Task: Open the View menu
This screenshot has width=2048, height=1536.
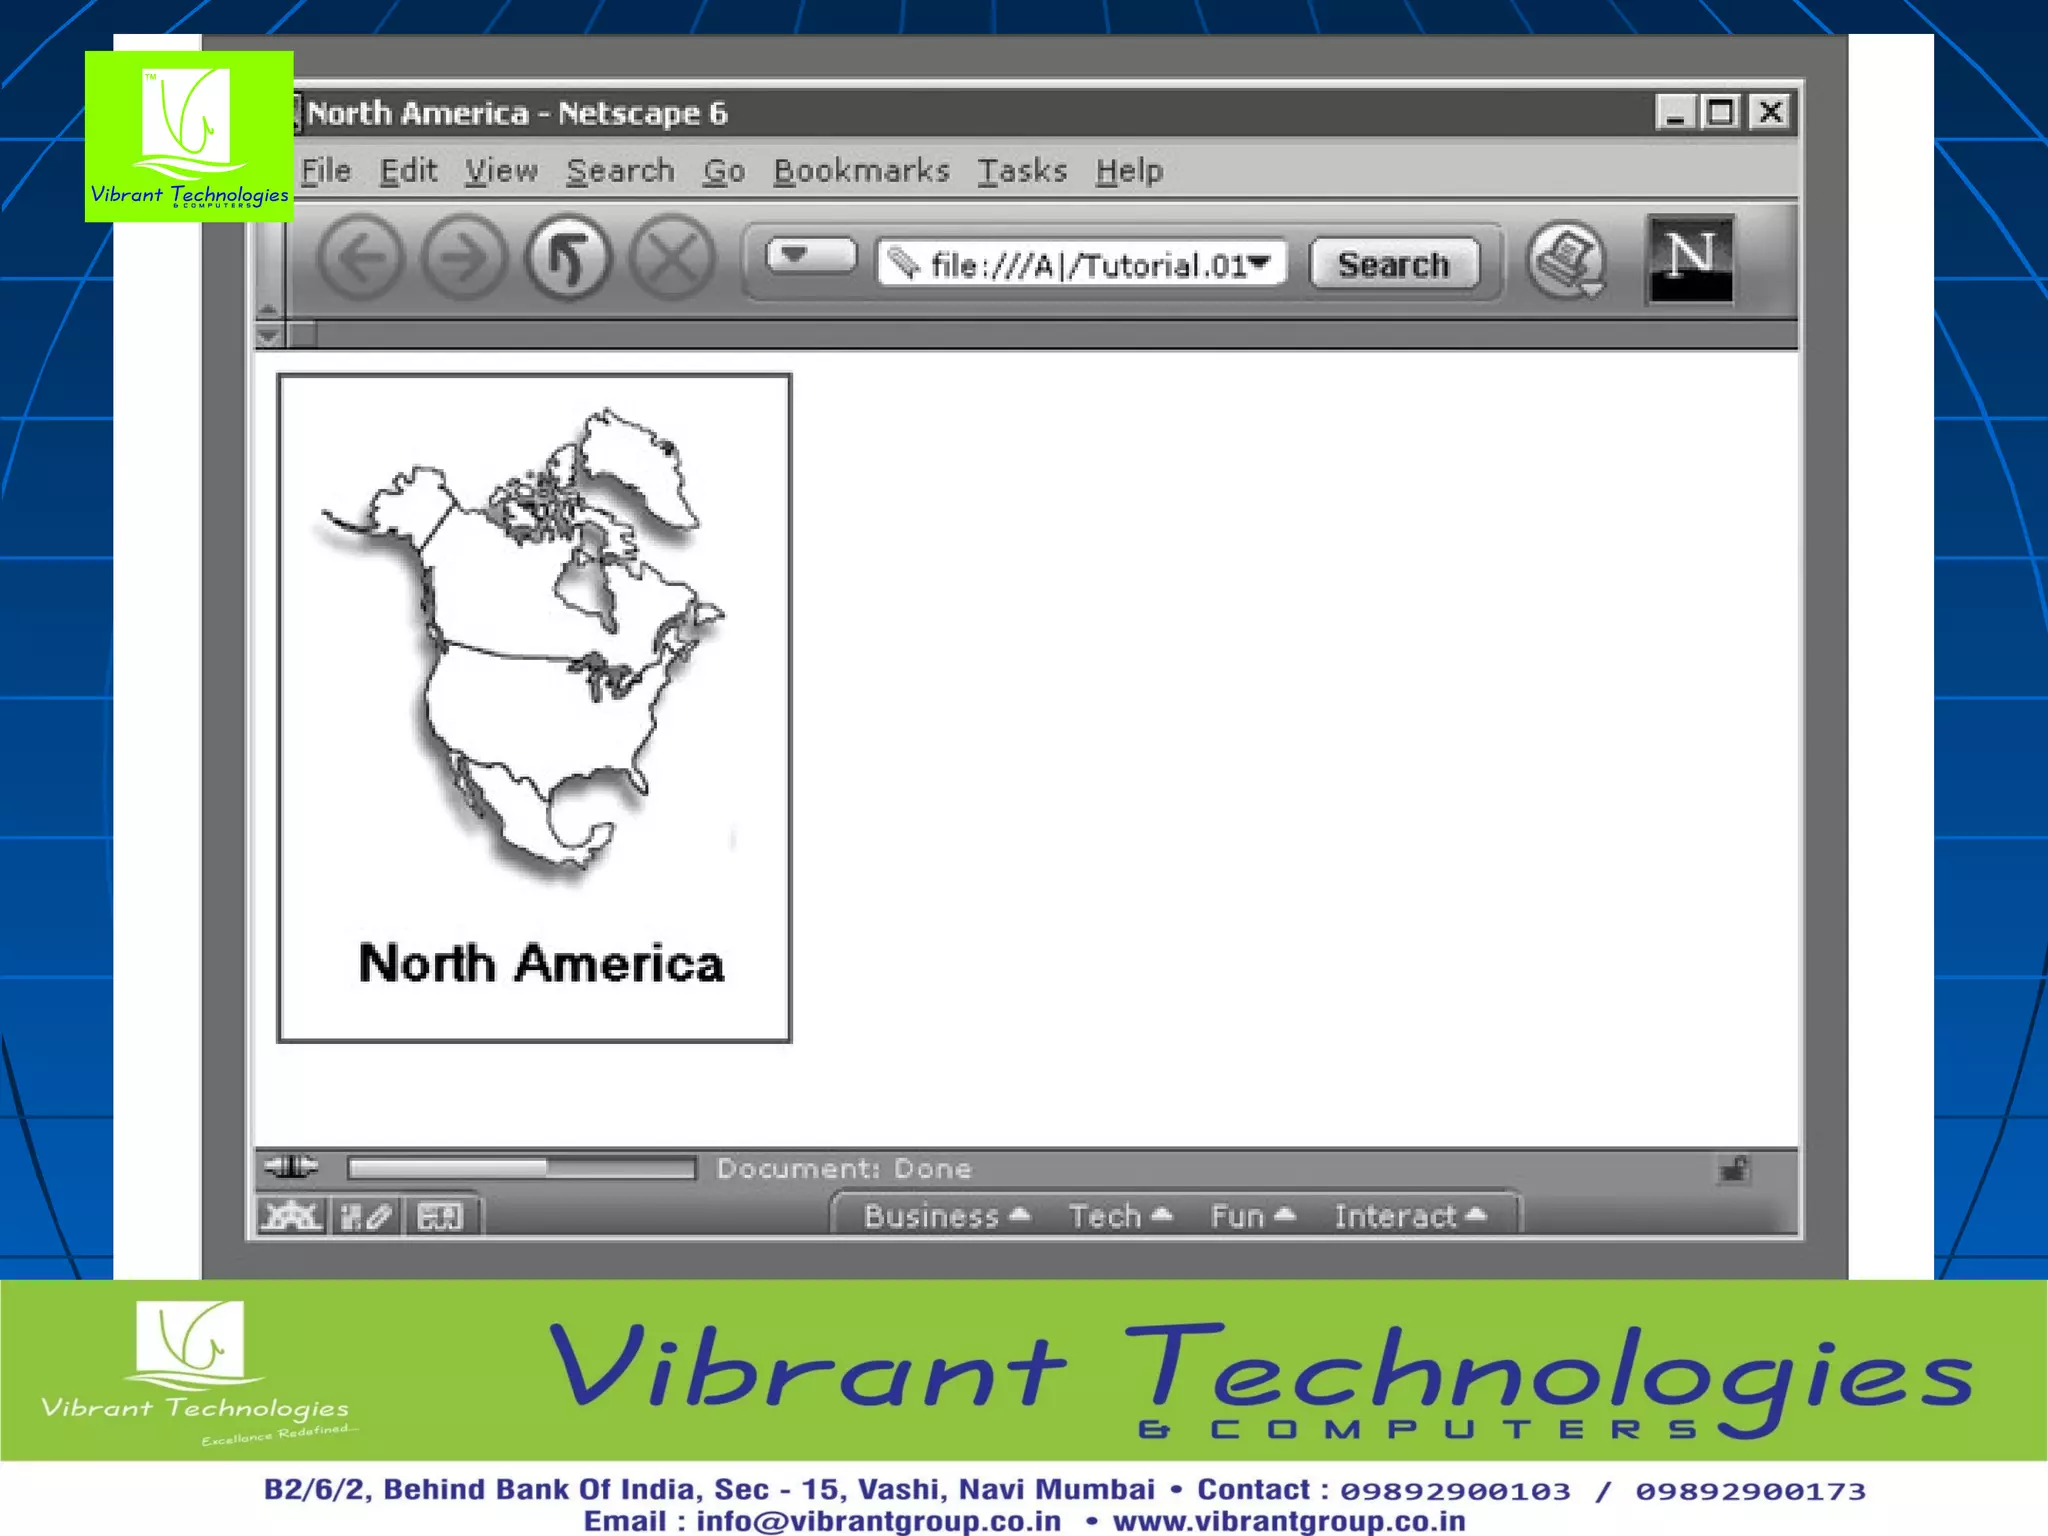Action: (x=501, y=171)
